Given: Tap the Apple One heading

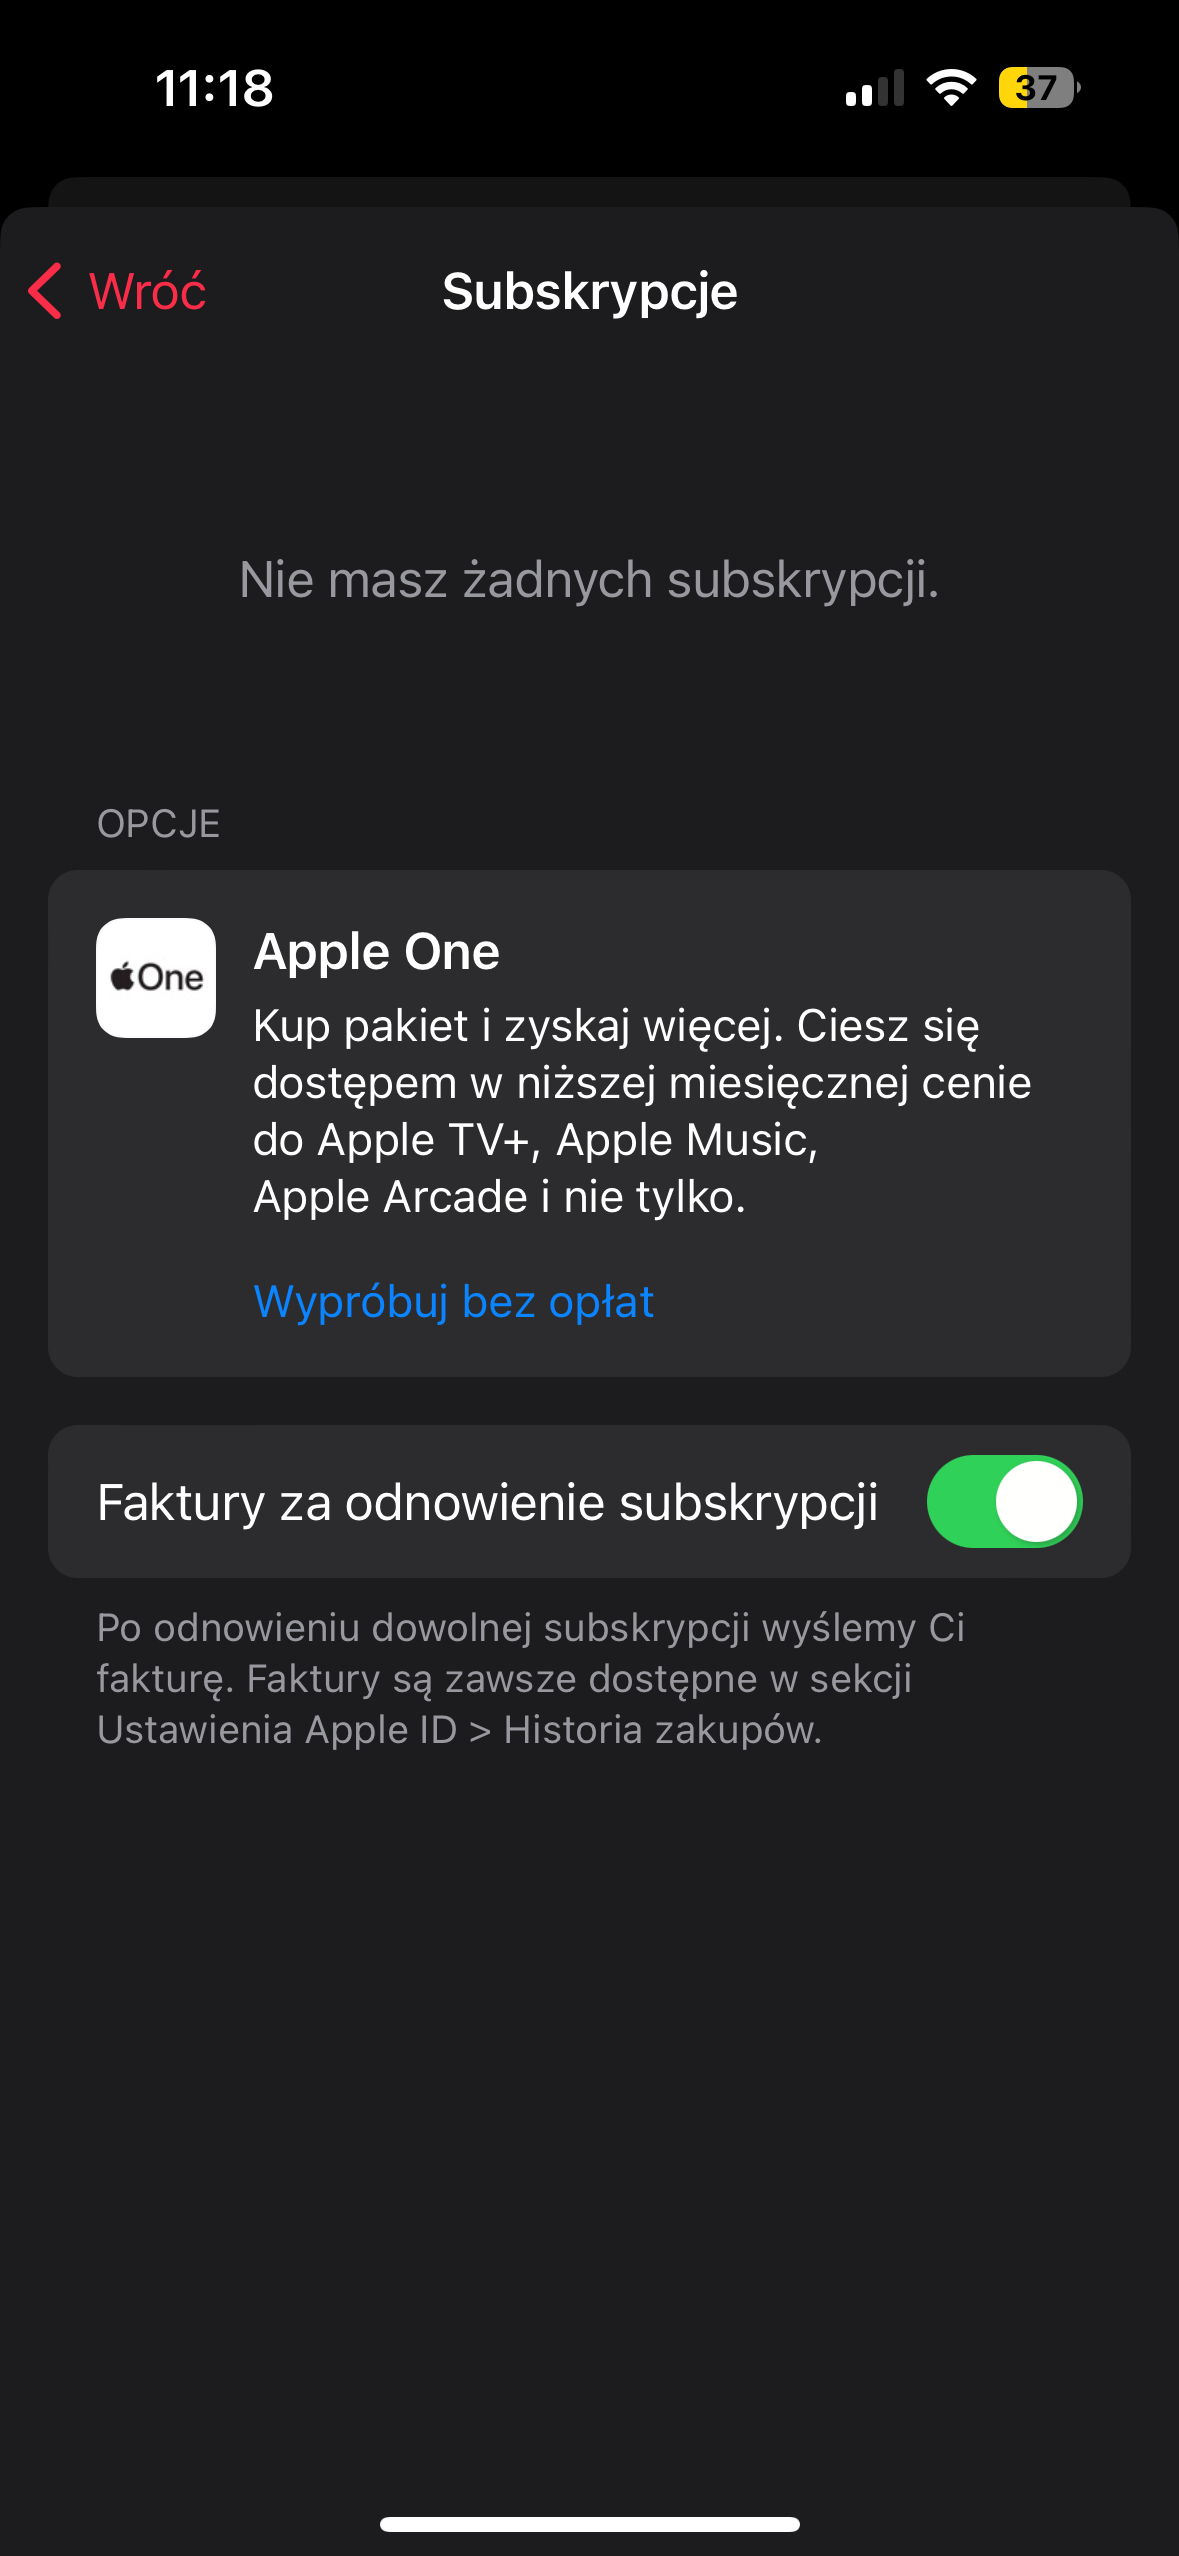Looking at the screenshot, I should 376,951.
